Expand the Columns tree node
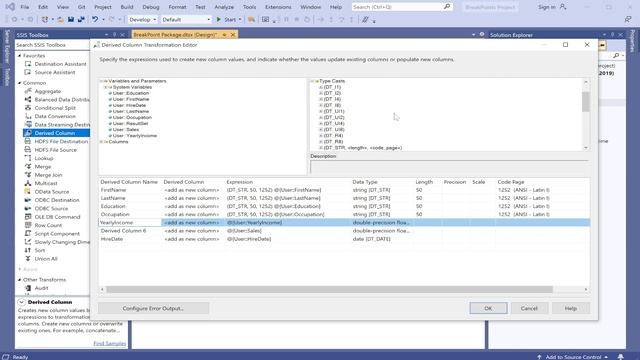This screenshot has height=360, width=640. [101, 142]
